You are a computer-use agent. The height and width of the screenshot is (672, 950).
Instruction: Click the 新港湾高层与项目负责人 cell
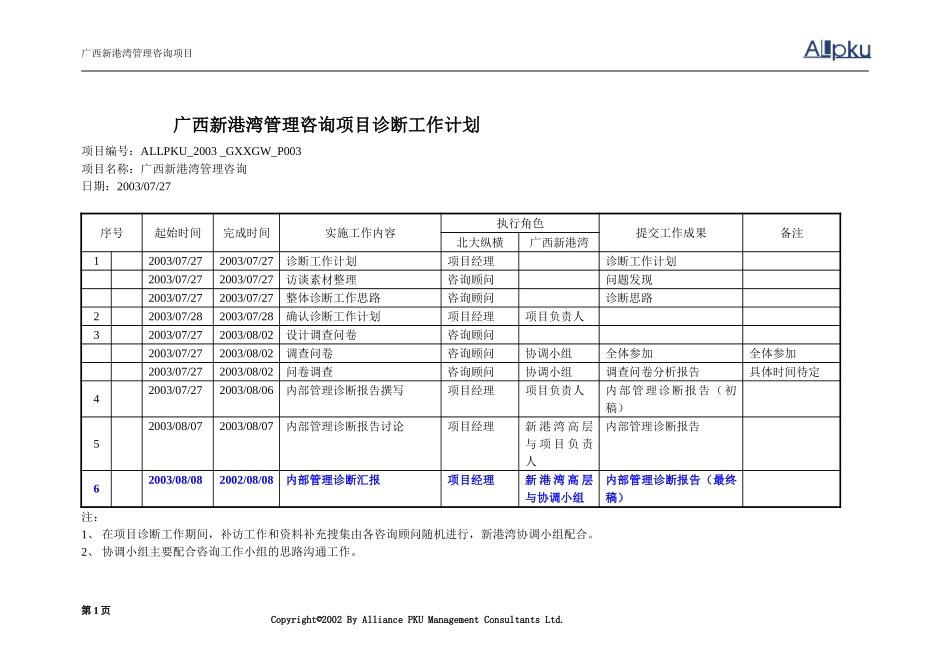pos(559,444)
